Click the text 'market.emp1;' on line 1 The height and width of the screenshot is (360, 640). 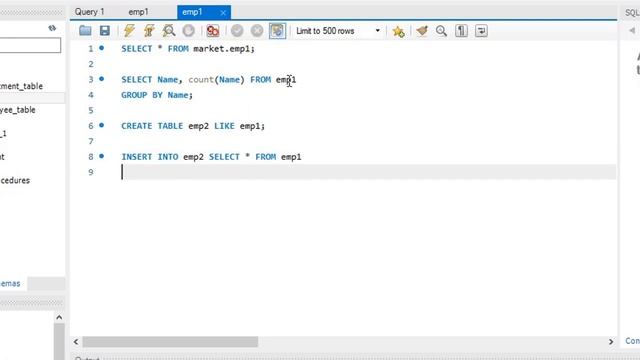[x=224, y=49]
